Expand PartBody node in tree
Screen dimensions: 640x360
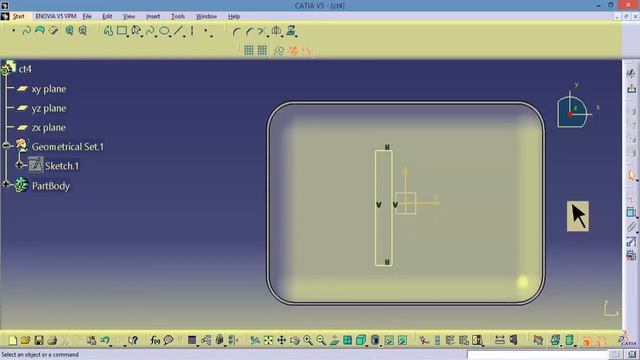pyautogui.click(x=6, y=184)
